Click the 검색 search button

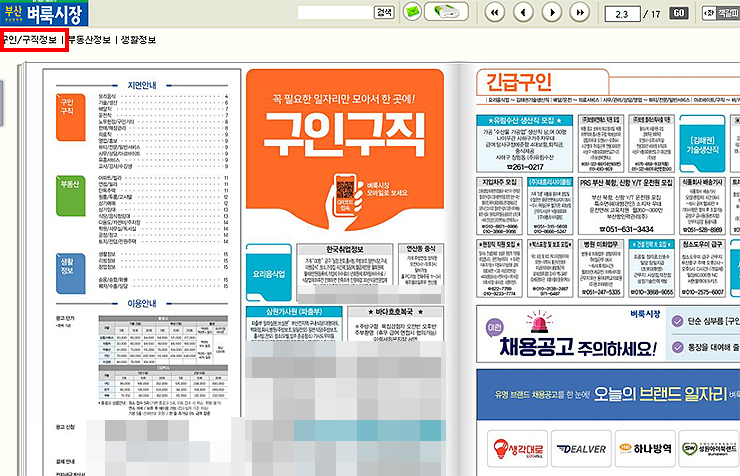pyautogui.click(x=384, y=12)
